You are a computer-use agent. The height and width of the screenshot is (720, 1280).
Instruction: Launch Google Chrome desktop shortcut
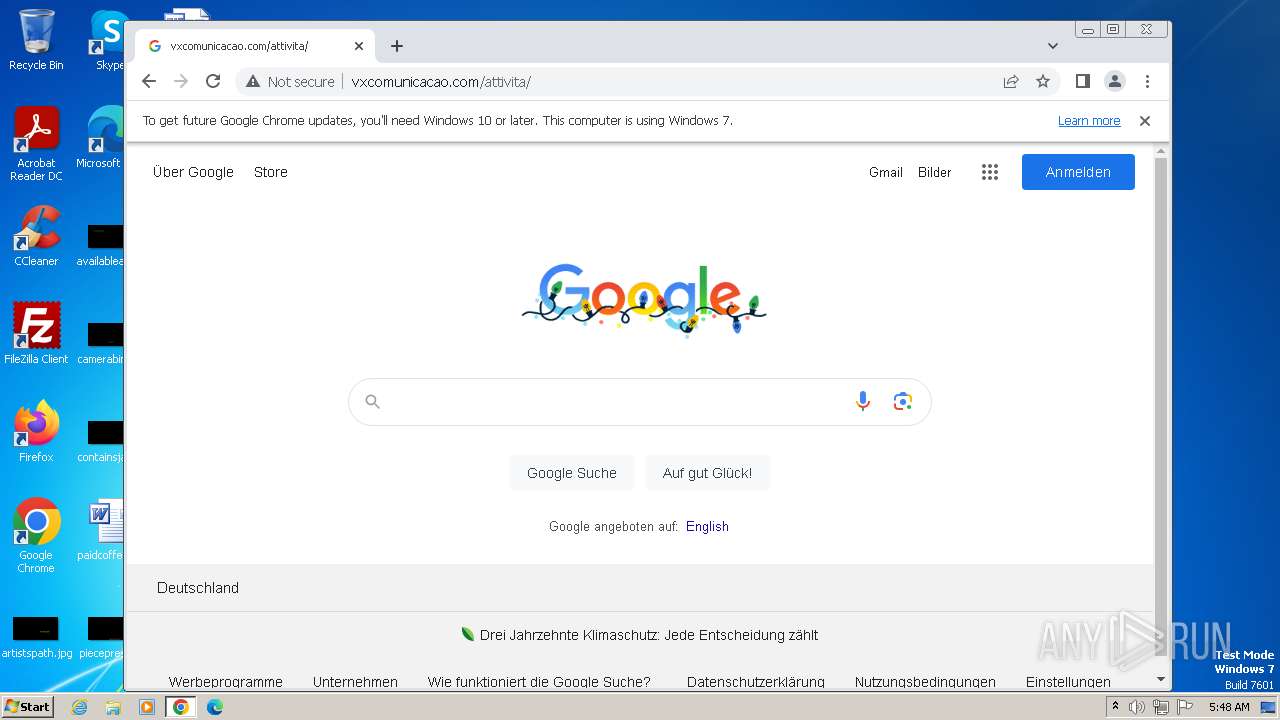click(x=36, y=536)
